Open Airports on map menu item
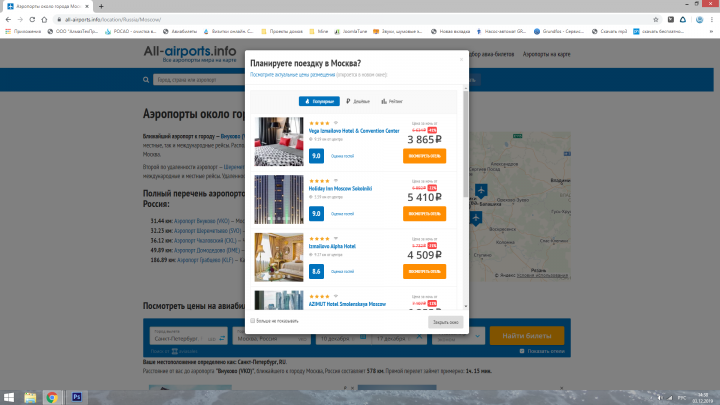 coord(546,54)
